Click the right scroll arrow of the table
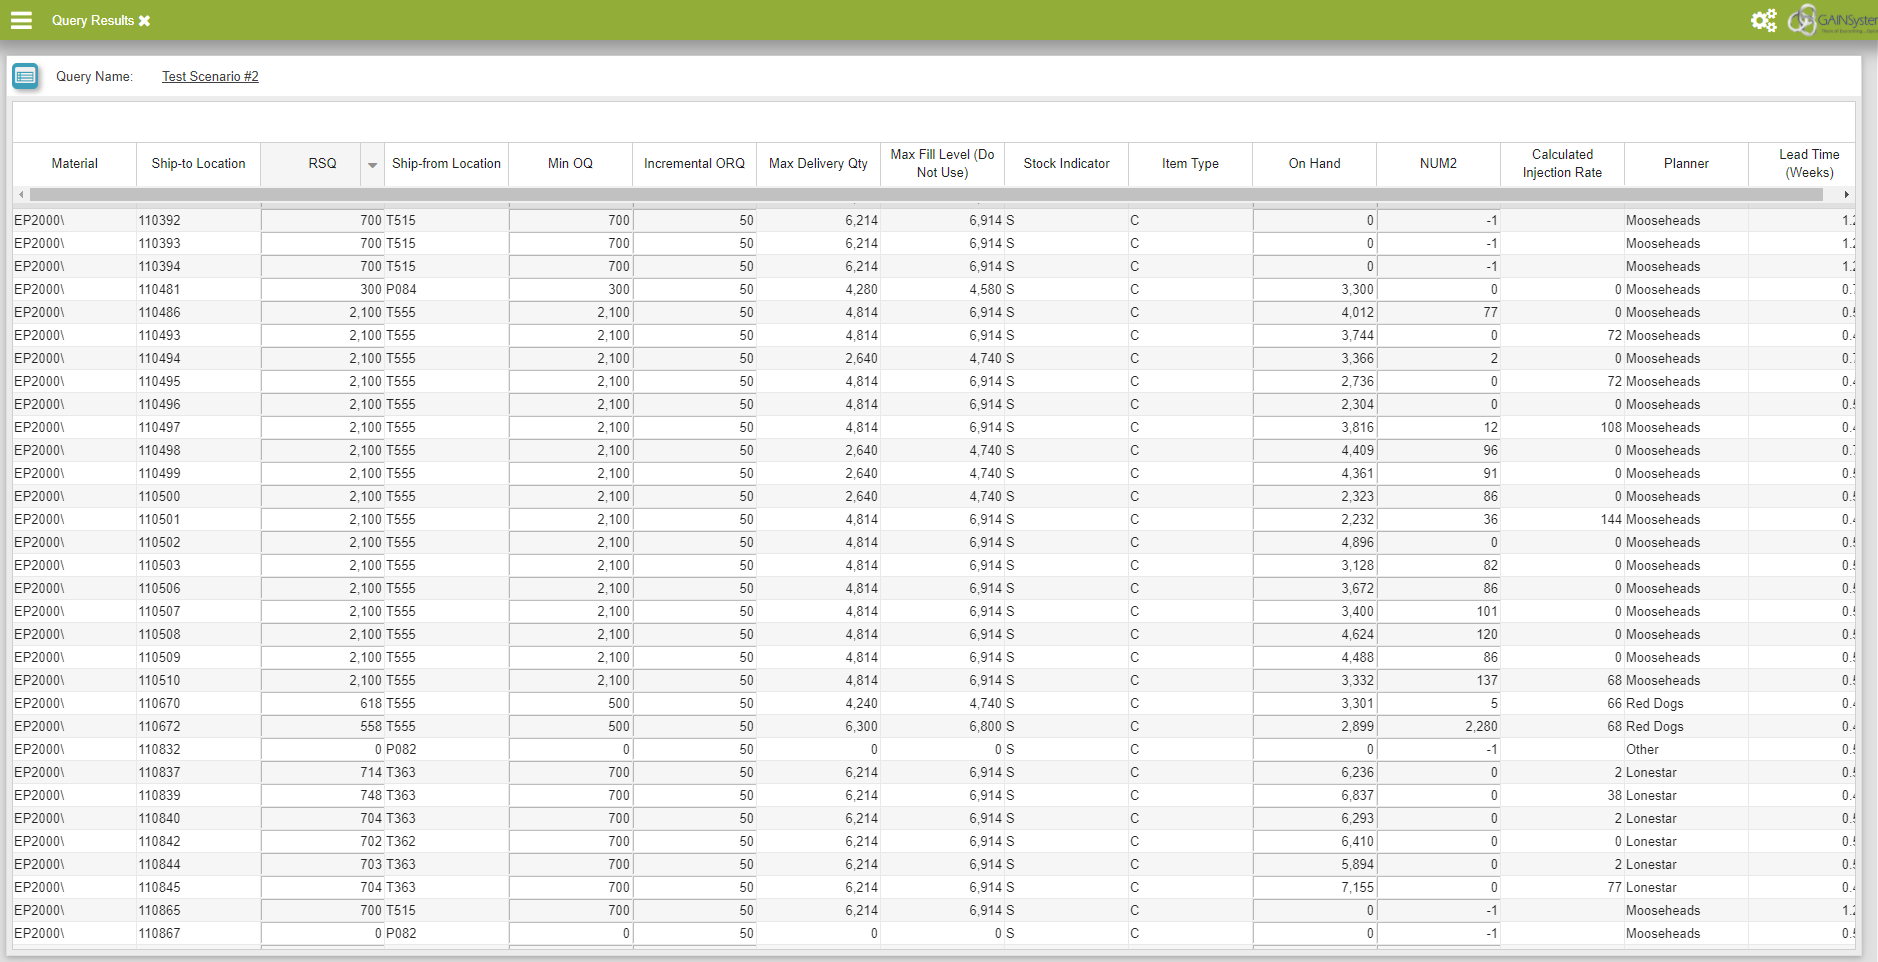 click(1846, 194)
